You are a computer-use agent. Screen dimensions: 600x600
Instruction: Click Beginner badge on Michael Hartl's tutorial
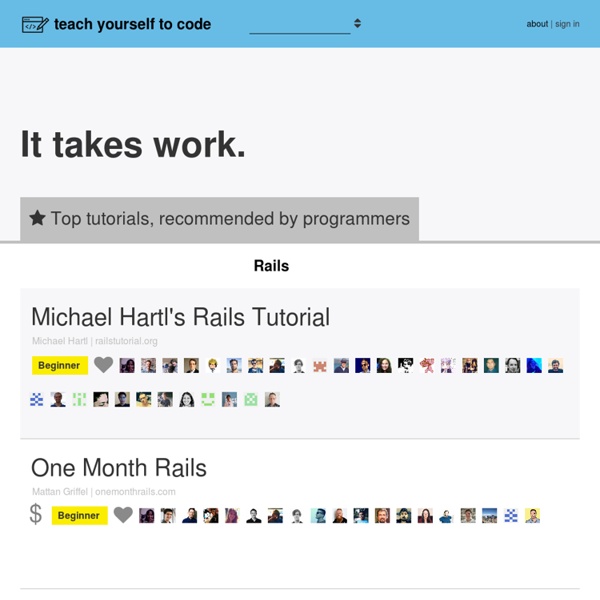pyautogui.click(x=60, y=365)
